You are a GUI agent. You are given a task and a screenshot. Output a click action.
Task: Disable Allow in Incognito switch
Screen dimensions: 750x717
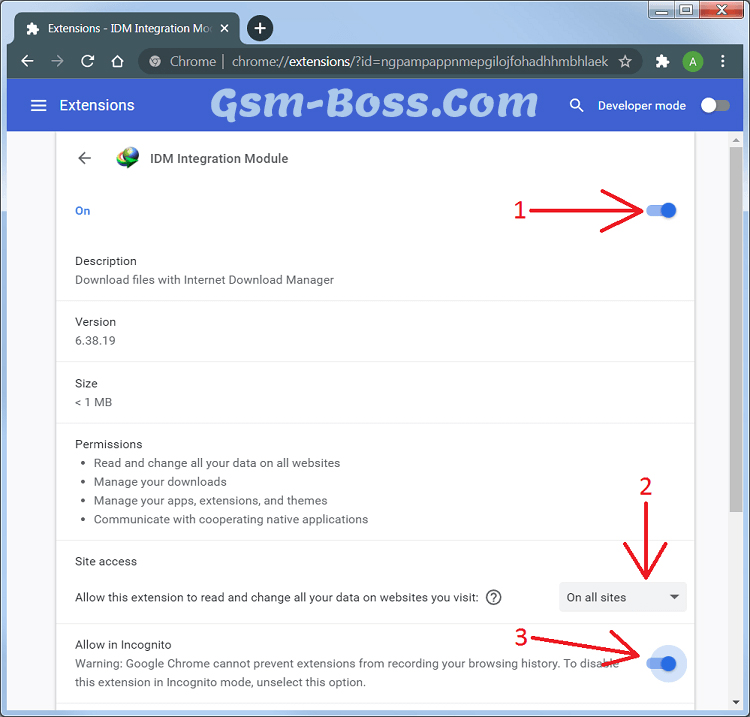pos(661,663)
